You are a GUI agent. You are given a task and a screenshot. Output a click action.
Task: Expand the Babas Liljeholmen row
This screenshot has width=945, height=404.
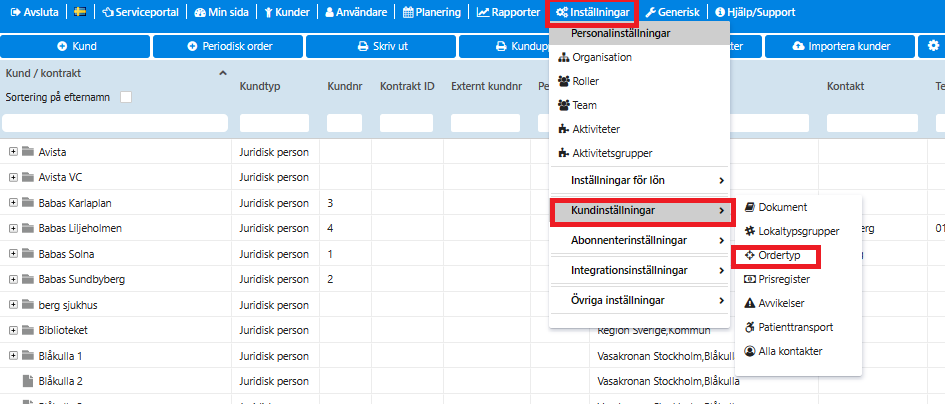point(13,229)
